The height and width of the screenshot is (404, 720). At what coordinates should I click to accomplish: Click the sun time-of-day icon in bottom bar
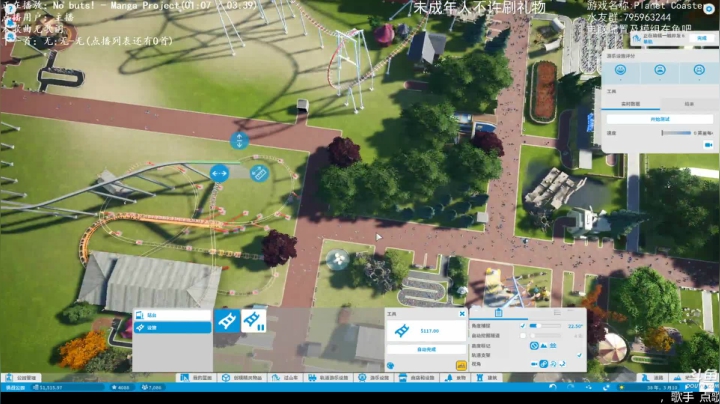(622, 387)
